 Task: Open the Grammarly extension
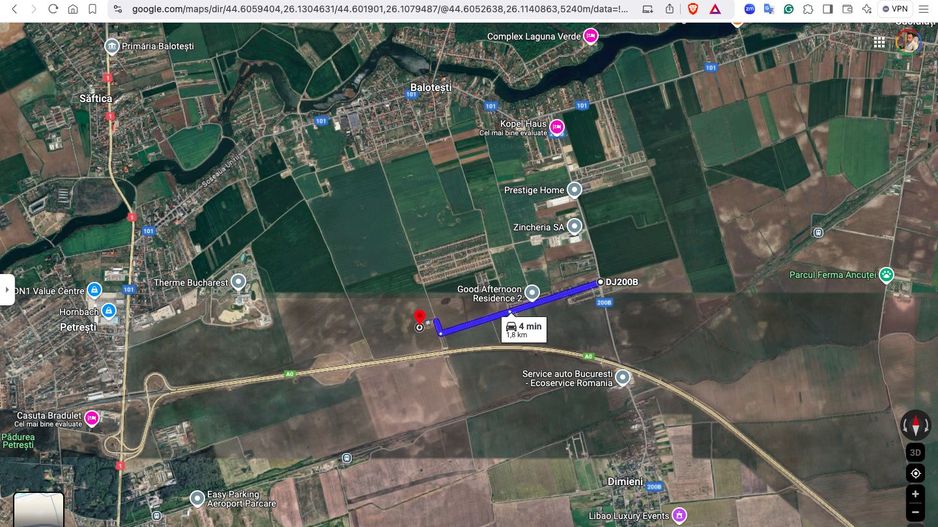788,9
